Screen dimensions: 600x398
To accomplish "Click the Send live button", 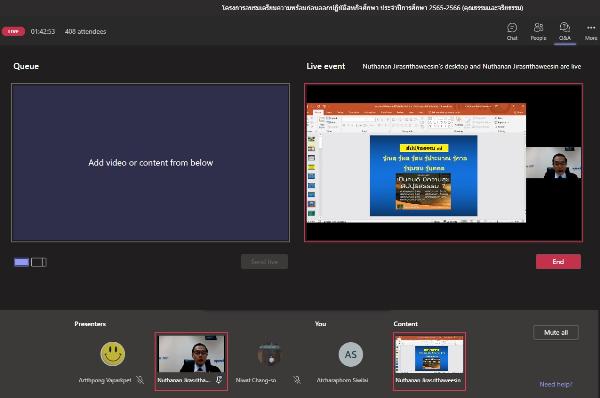I will 264,261.
